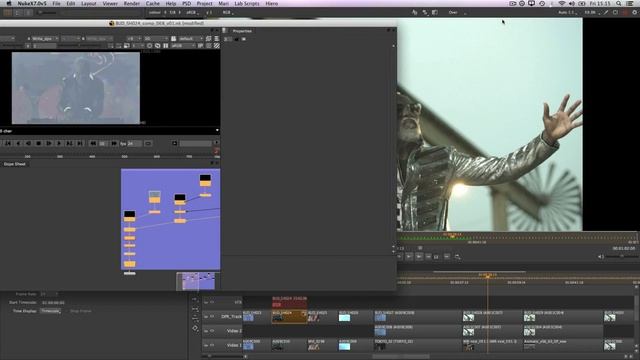Open the default view dropdown in viewer

[x=191, y=38]
